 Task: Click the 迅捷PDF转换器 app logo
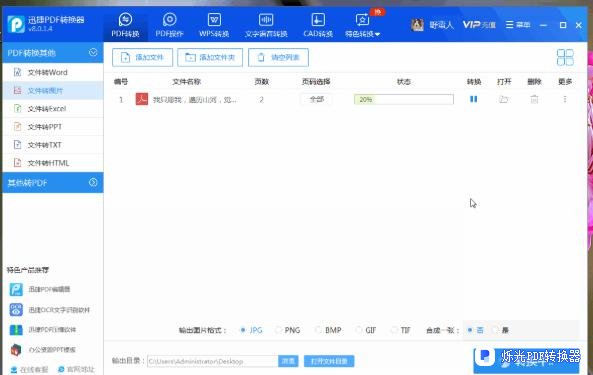[x=16, y=24]
